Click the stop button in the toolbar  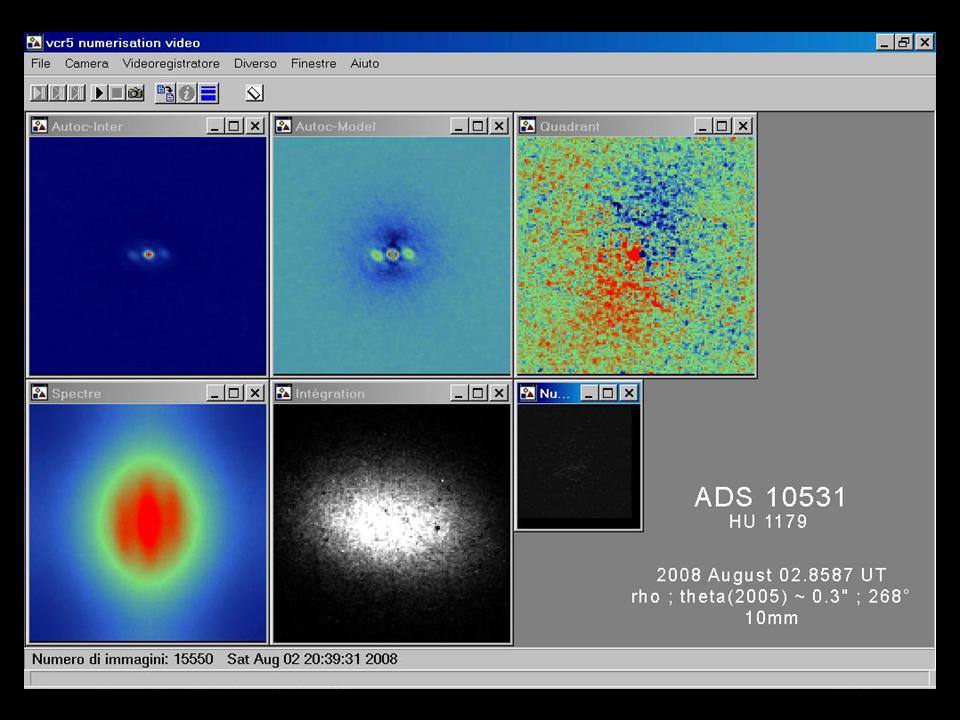(117, 93)
